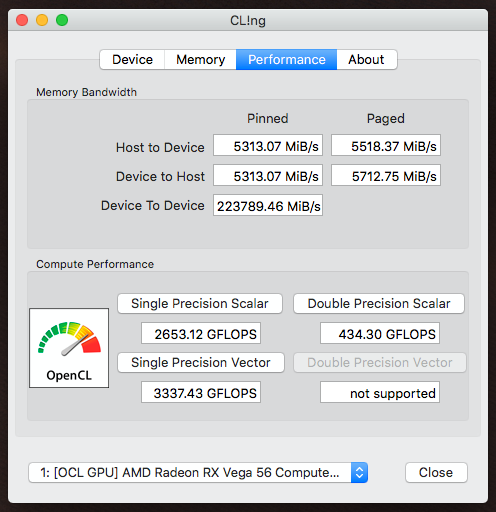Click the 'Compute Performance' section title

[x=95, y=264]
